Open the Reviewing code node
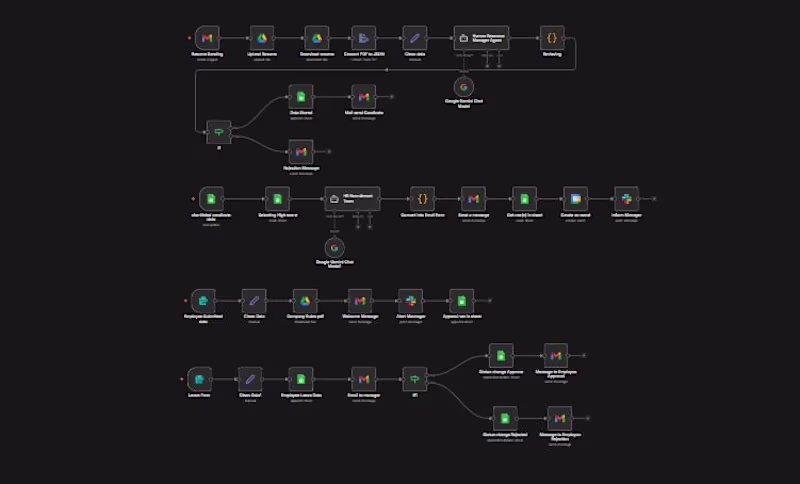Image resolution: width=800 pixels, height=484 pixels. point(552,38)
